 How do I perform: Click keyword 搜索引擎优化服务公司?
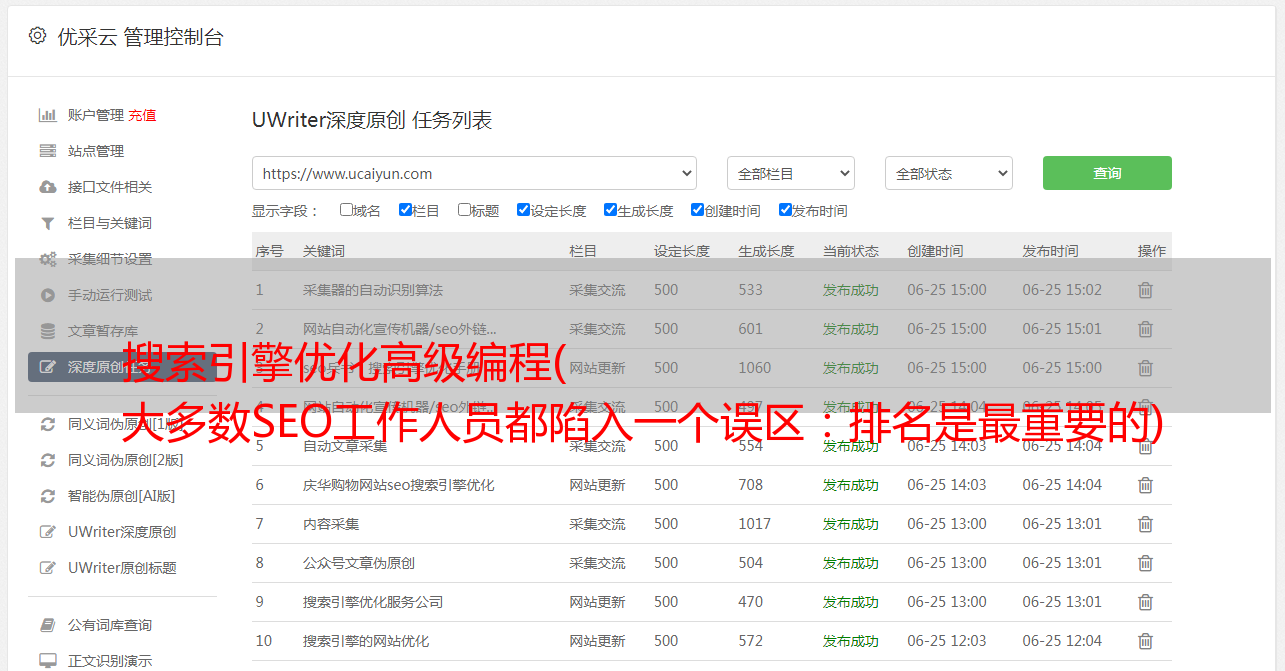tap(373, 602)
